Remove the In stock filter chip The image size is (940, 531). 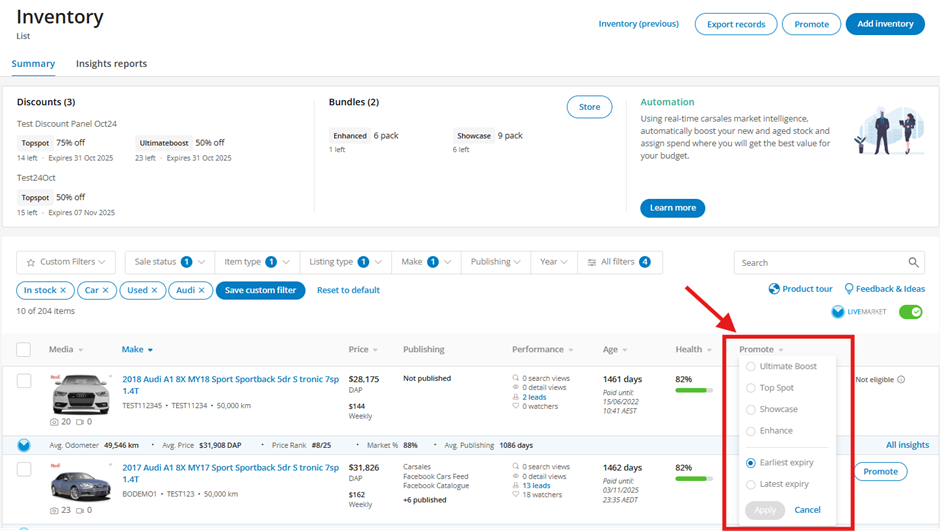pyautogui.click(x=62, y=290)
